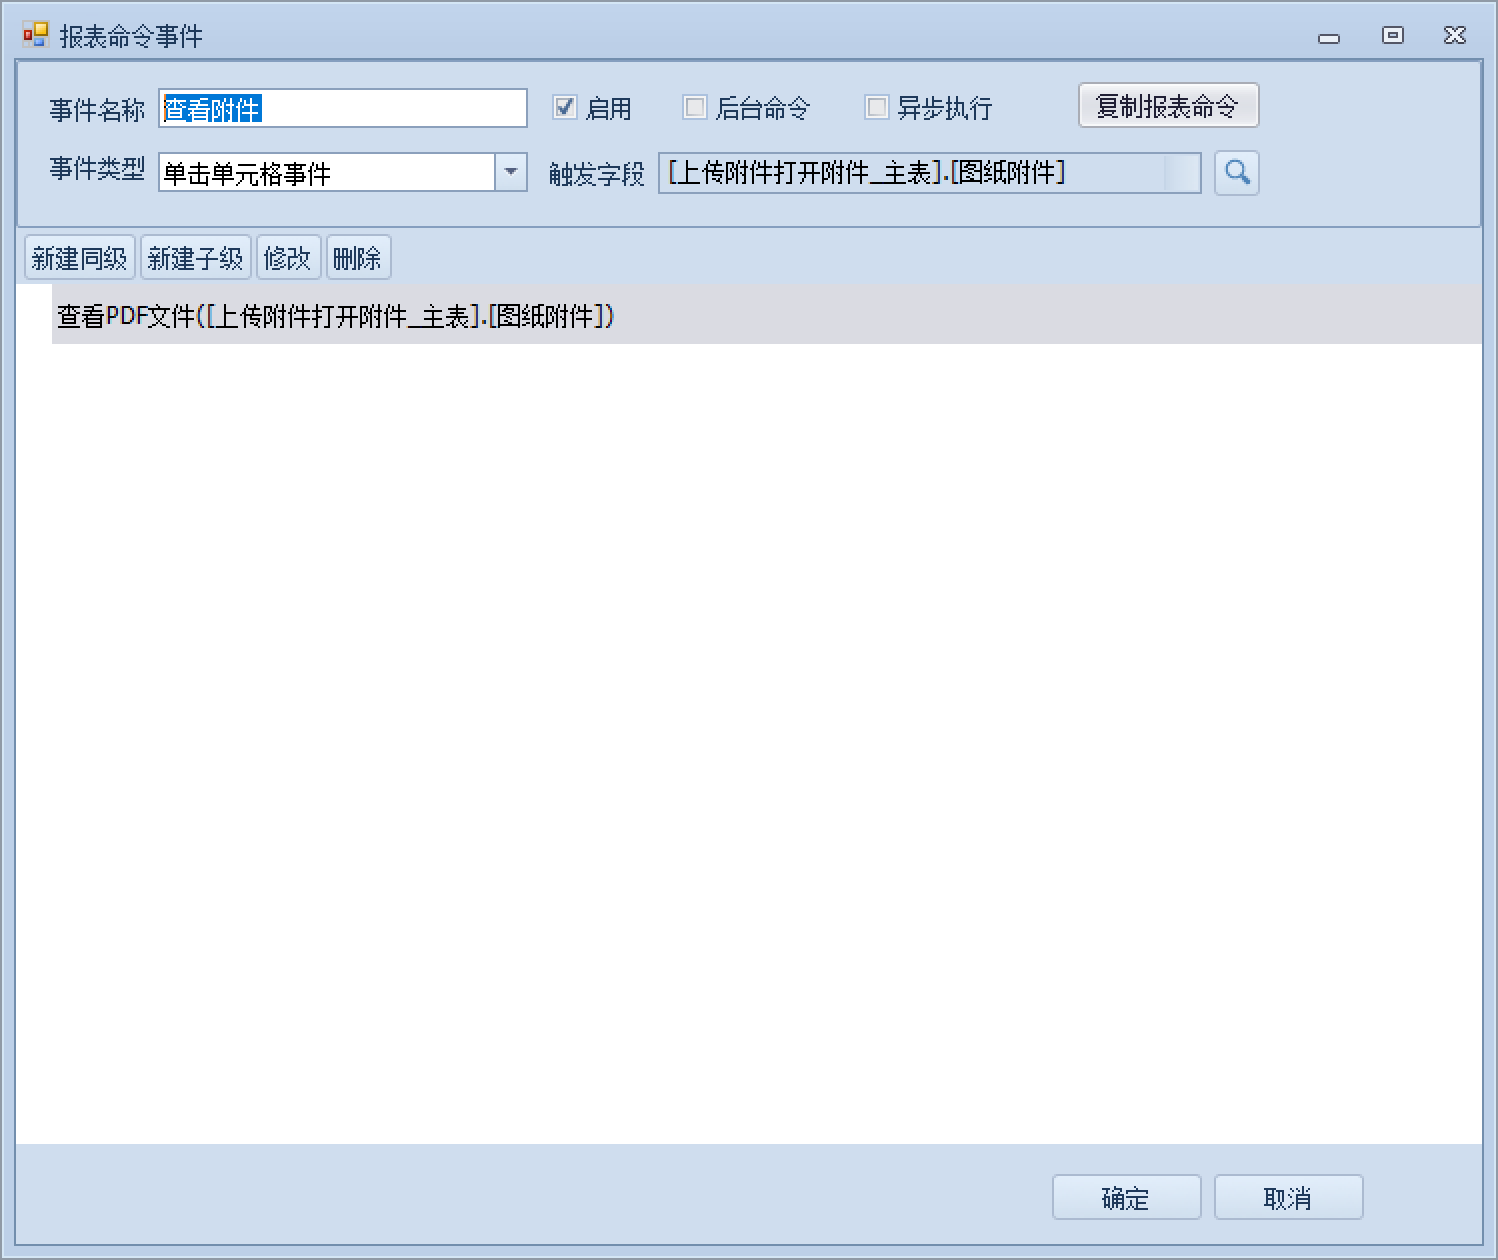Tick the 异步执行 checkbox
The image size is (1498, 1260).
pyautogui.click(x=877, y=108)
